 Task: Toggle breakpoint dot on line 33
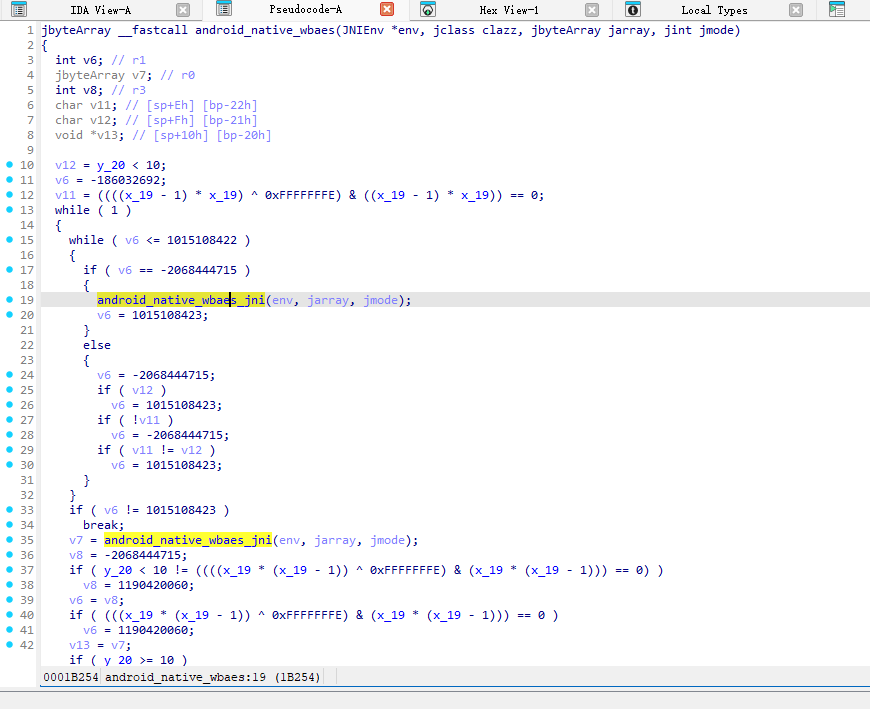pos(9,509)
